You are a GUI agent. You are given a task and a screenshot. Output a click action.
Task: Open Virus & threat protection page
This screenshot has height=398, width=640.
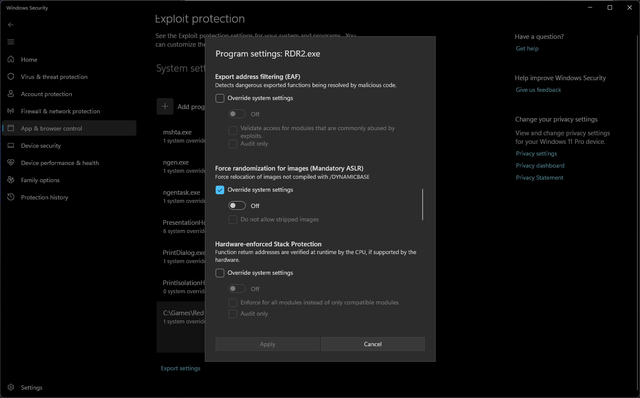click(x=54, y=77)
